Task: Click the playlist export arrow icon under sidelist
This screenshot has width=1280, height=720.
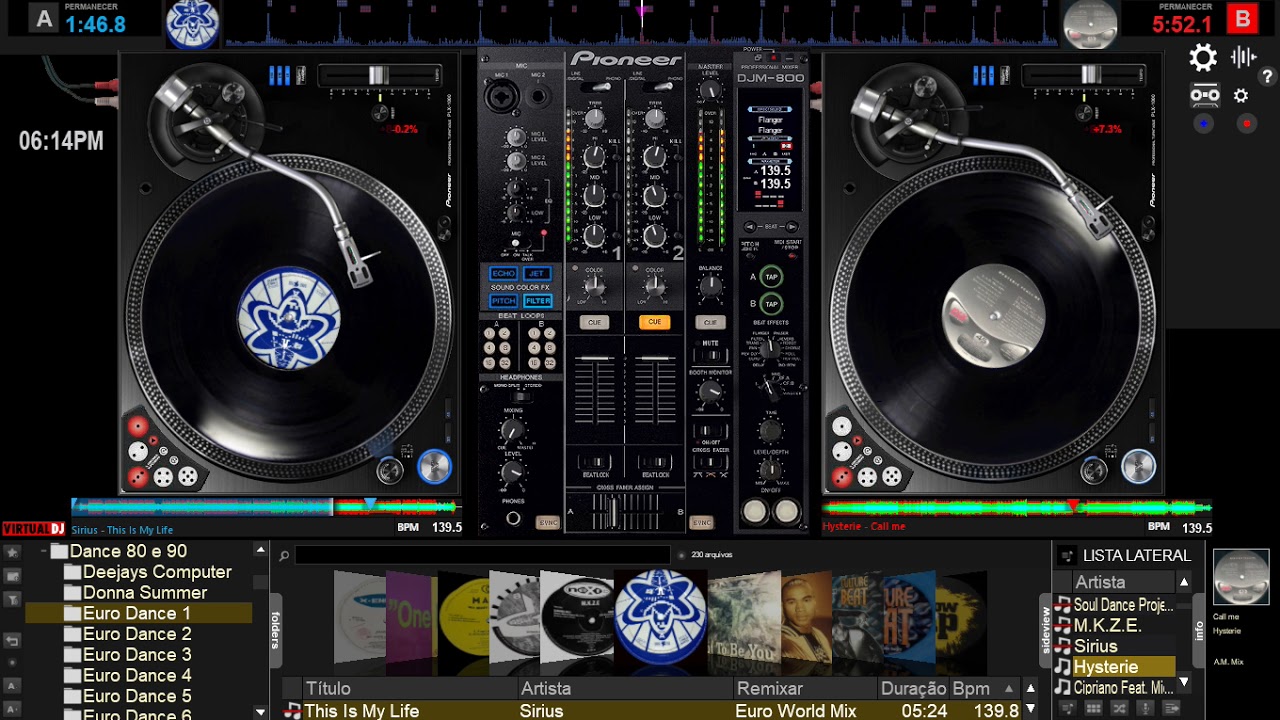Action: (1171, 709)
